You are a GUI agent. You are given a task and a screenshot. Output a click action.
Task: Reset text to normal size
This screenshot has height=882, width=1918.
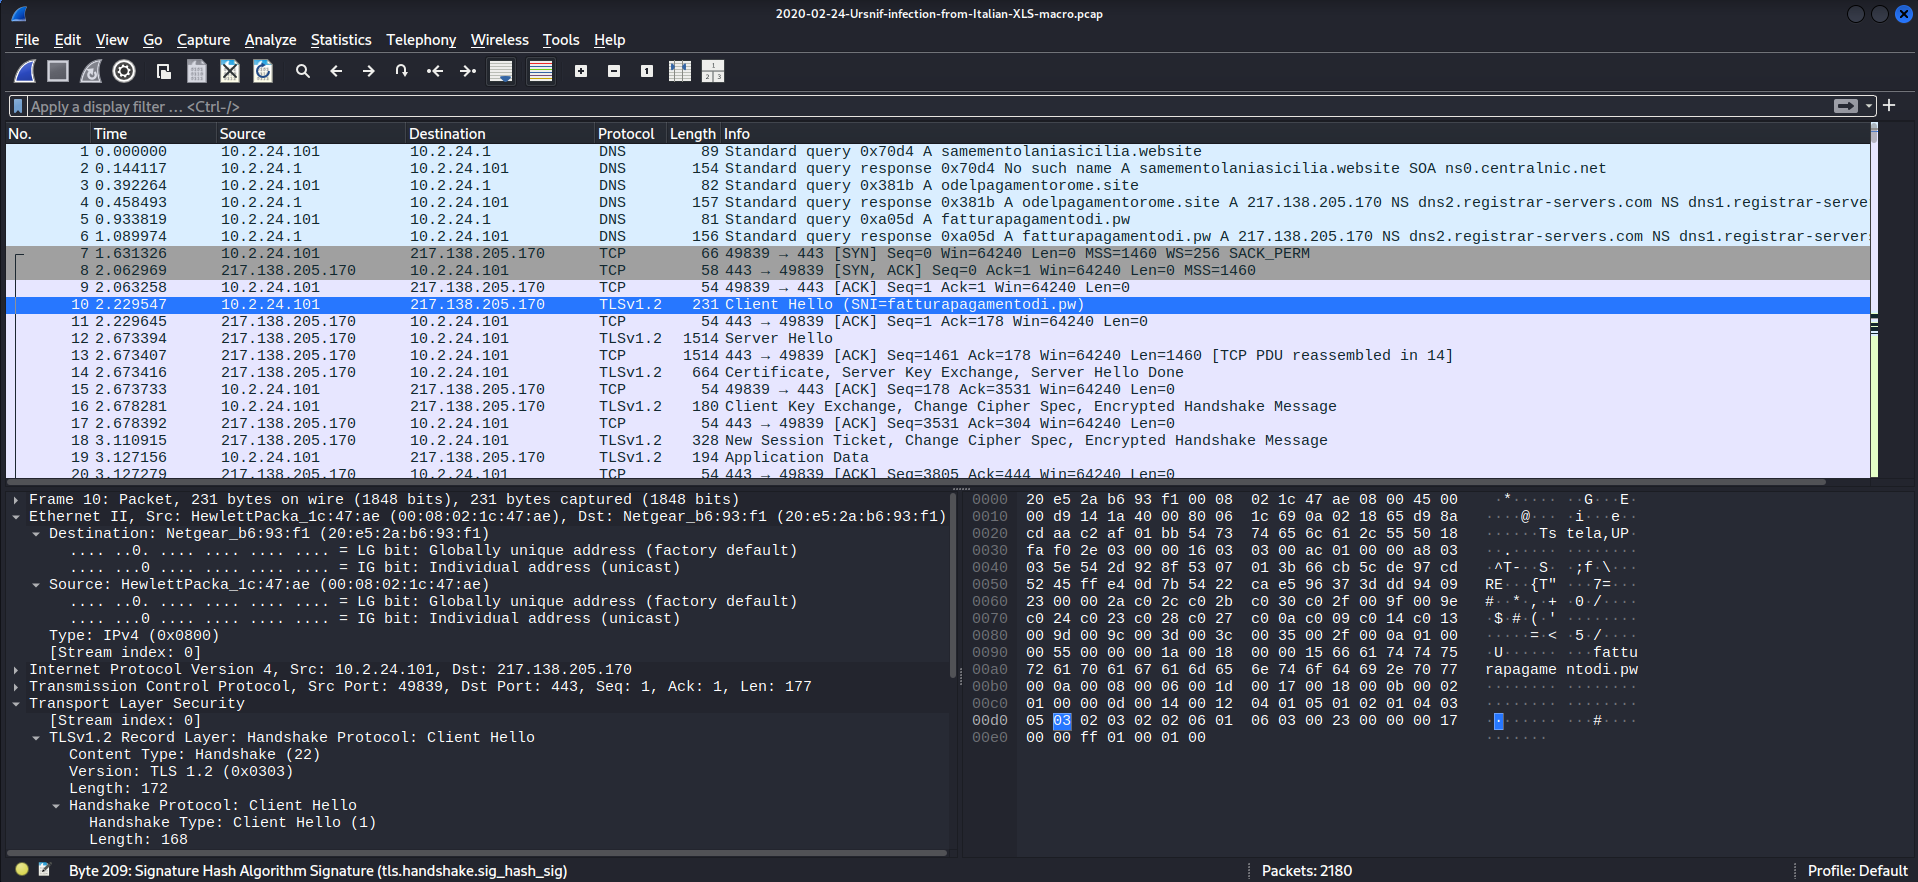[x=647, y=71]
